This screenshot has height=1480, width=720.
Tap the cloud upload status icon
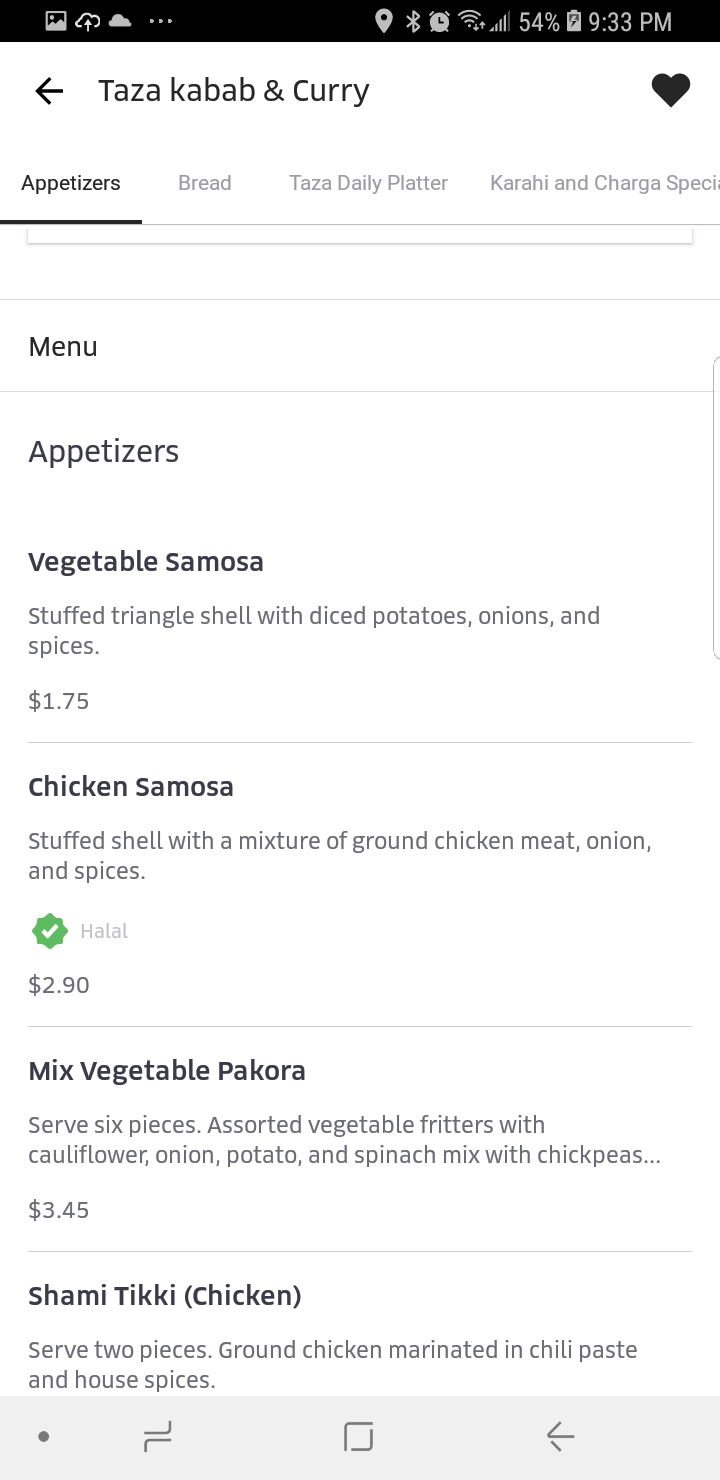88,21
